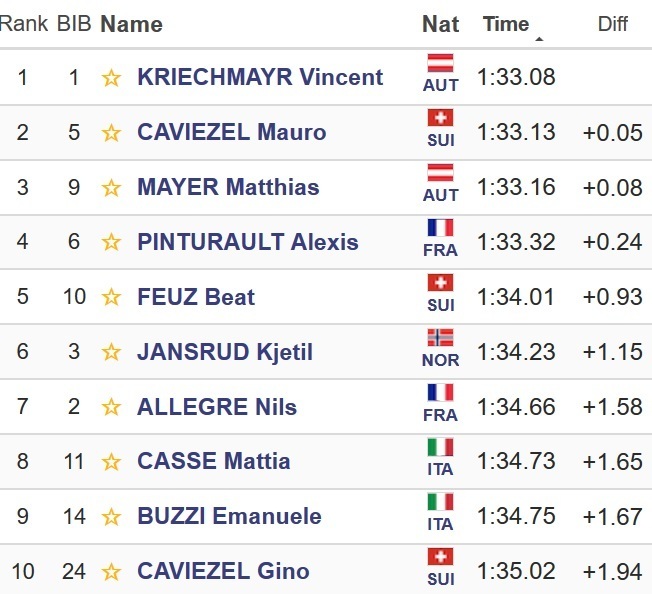652x594 pixels.
Task: Click French flag in PINTURAULT row
Action: click(x=440, y=228)
